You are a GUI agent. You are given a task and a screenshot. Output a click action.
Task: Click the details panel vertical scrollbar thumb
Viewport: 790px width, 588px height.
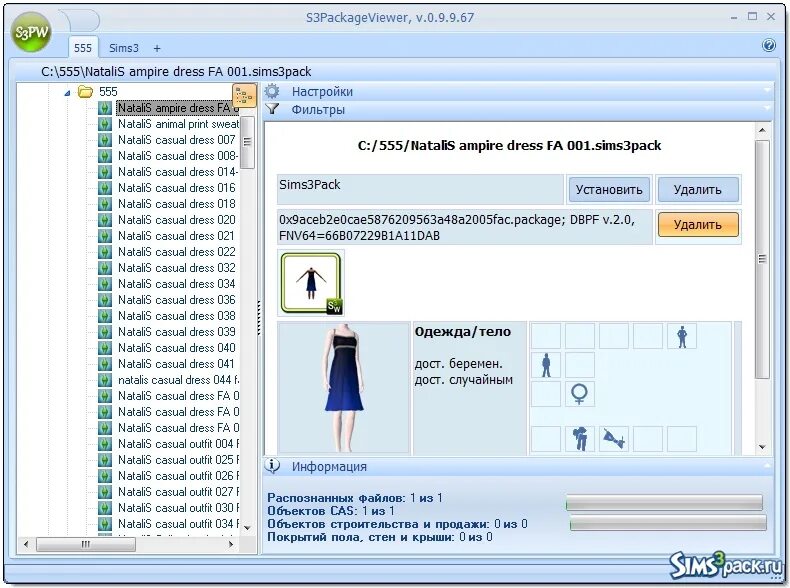coord(762,259)
